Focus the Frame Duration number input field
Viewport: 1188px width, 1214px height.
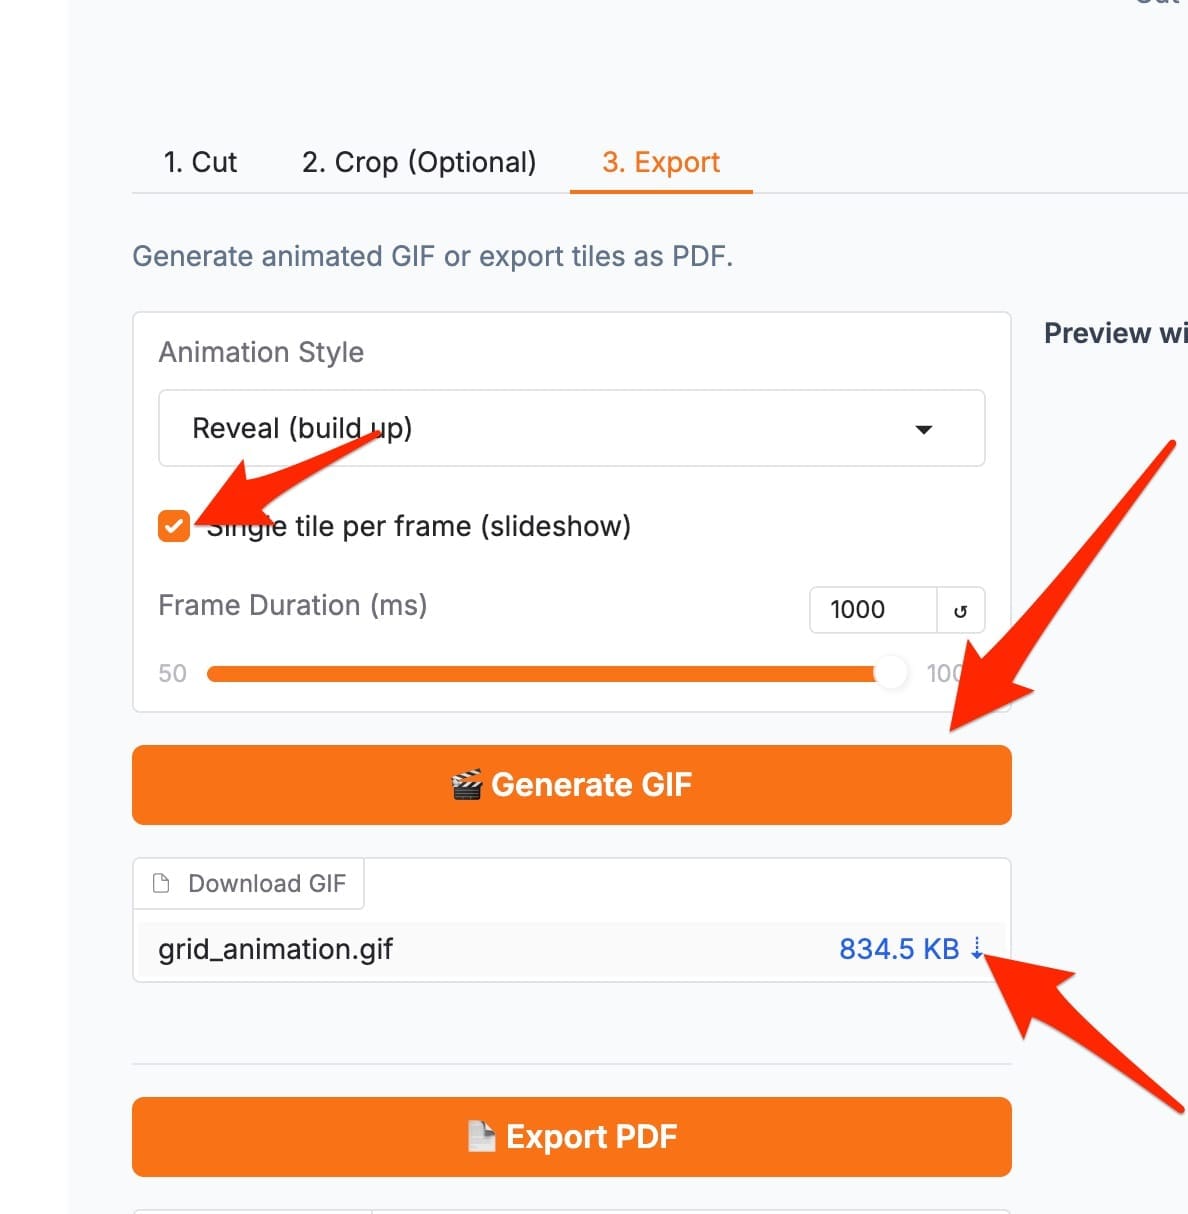[x=871, y=610]
